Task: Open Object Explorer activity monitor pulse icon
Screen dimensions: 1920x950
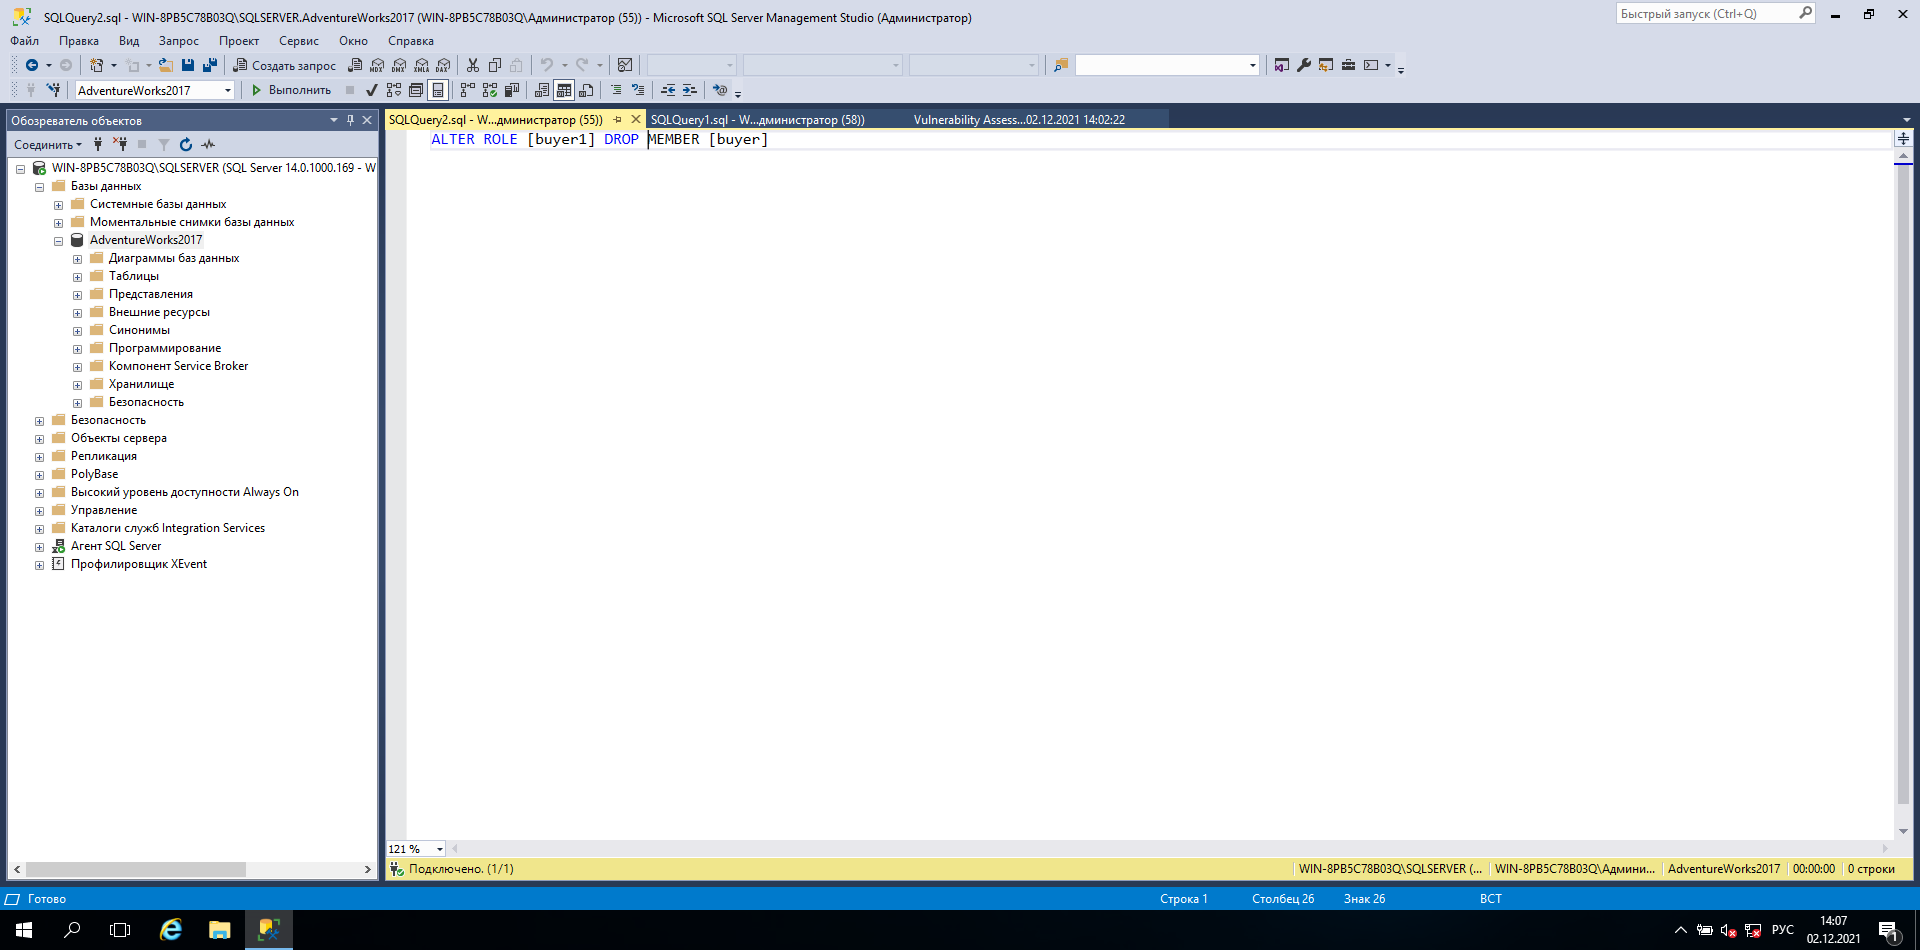Action: 208,144
